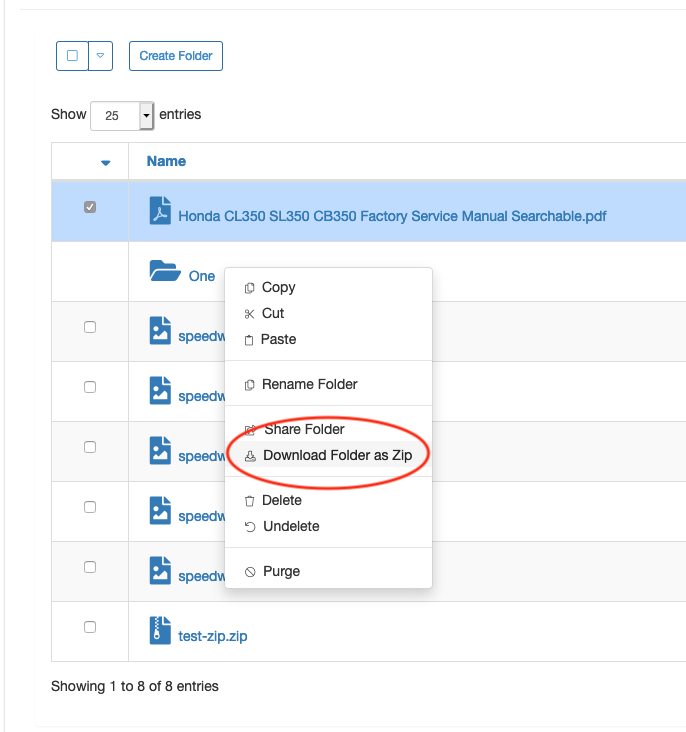The width and height of the screenshot is (686, 732).
Task: Click the image file icon directly below the One folder
Action: click(160, 331)
